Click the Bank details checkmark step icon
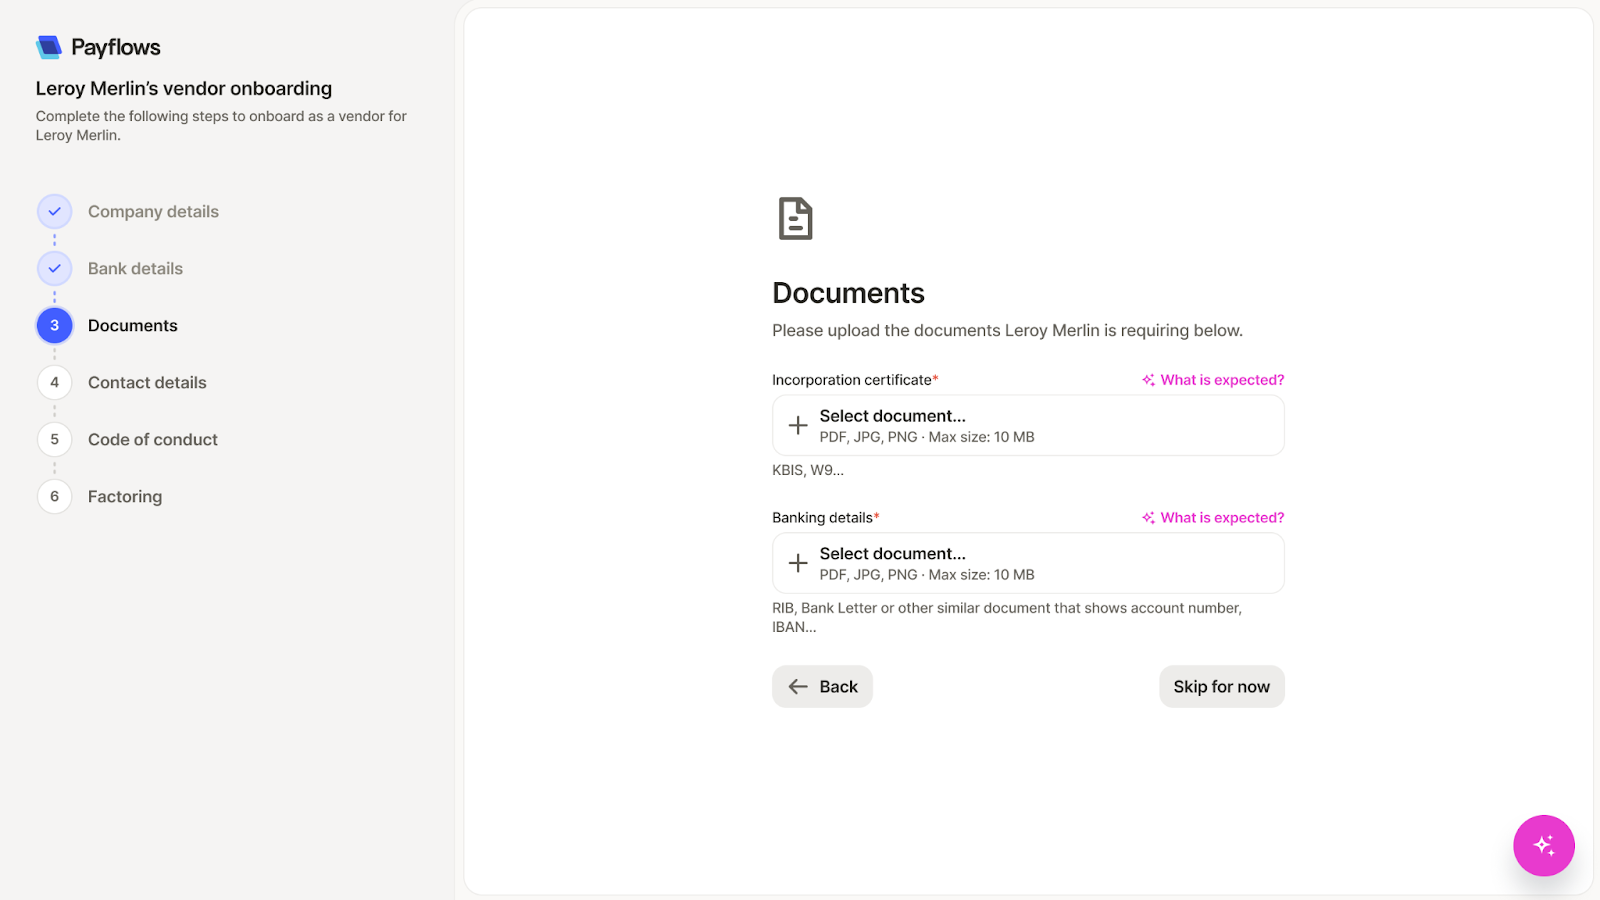1600x900 pixels. tap(55, 268)
